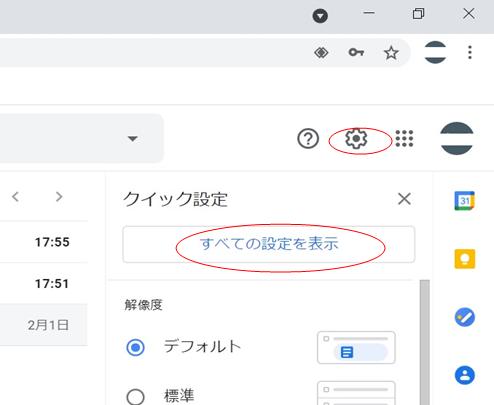This screenshot has height=405, width=494.
Task: Open Google Calendar in the side panel
Action: pyautogui.click(x=465, y=201)
